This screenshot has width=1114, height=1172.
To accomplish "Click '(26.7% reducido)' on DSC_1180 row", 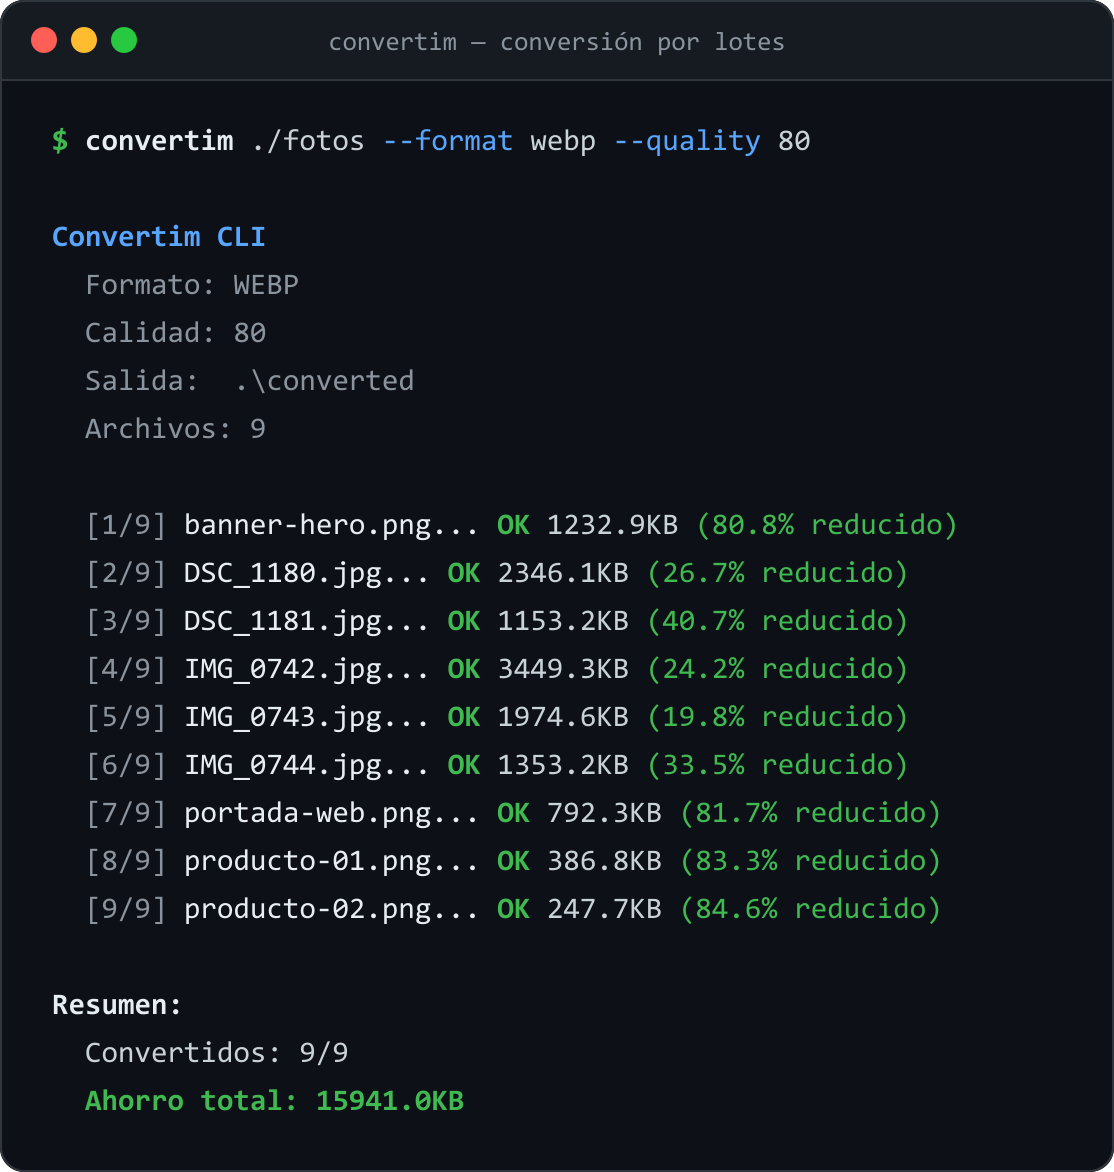I will click(777, 573).
